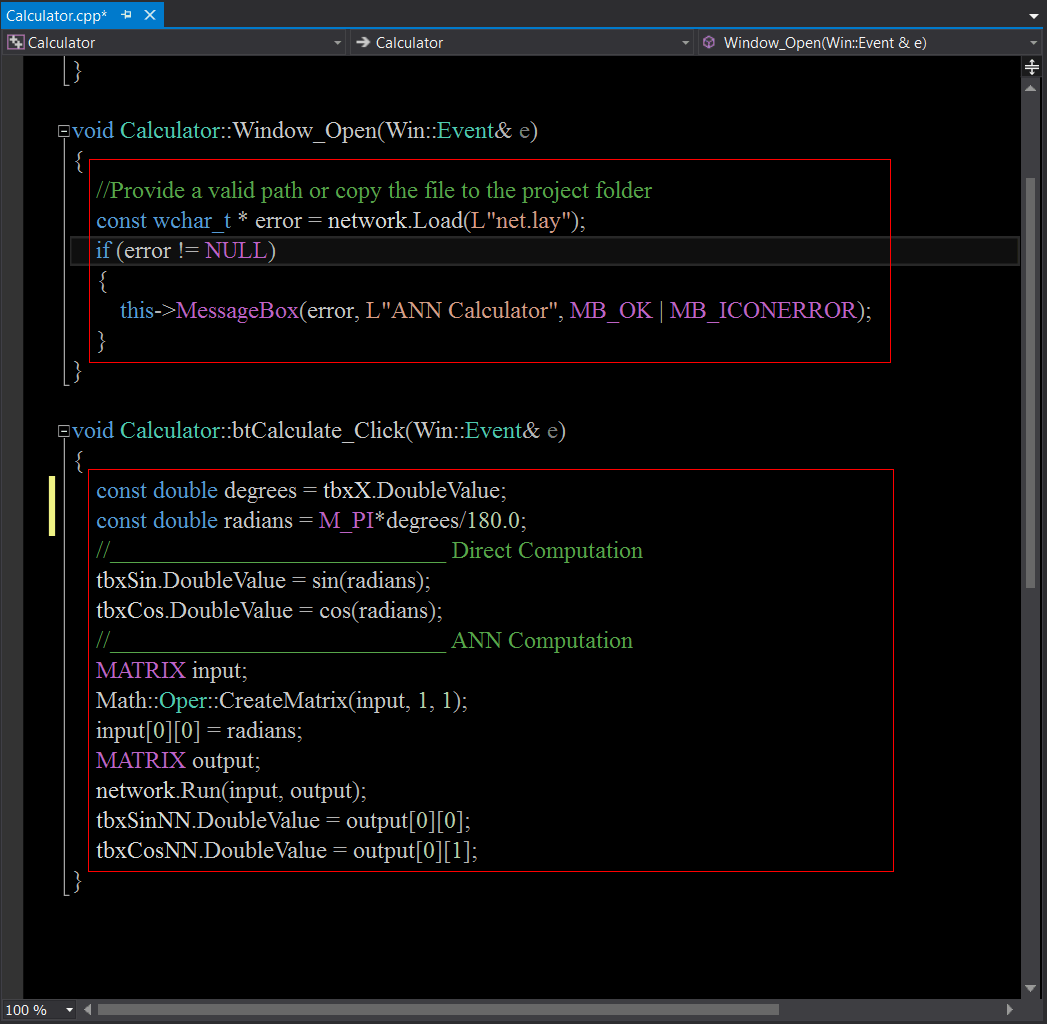Click "cos(radians)" in the tbxCos line
The height and width of the screenshot is (1024, 1047).
point(377,611)
